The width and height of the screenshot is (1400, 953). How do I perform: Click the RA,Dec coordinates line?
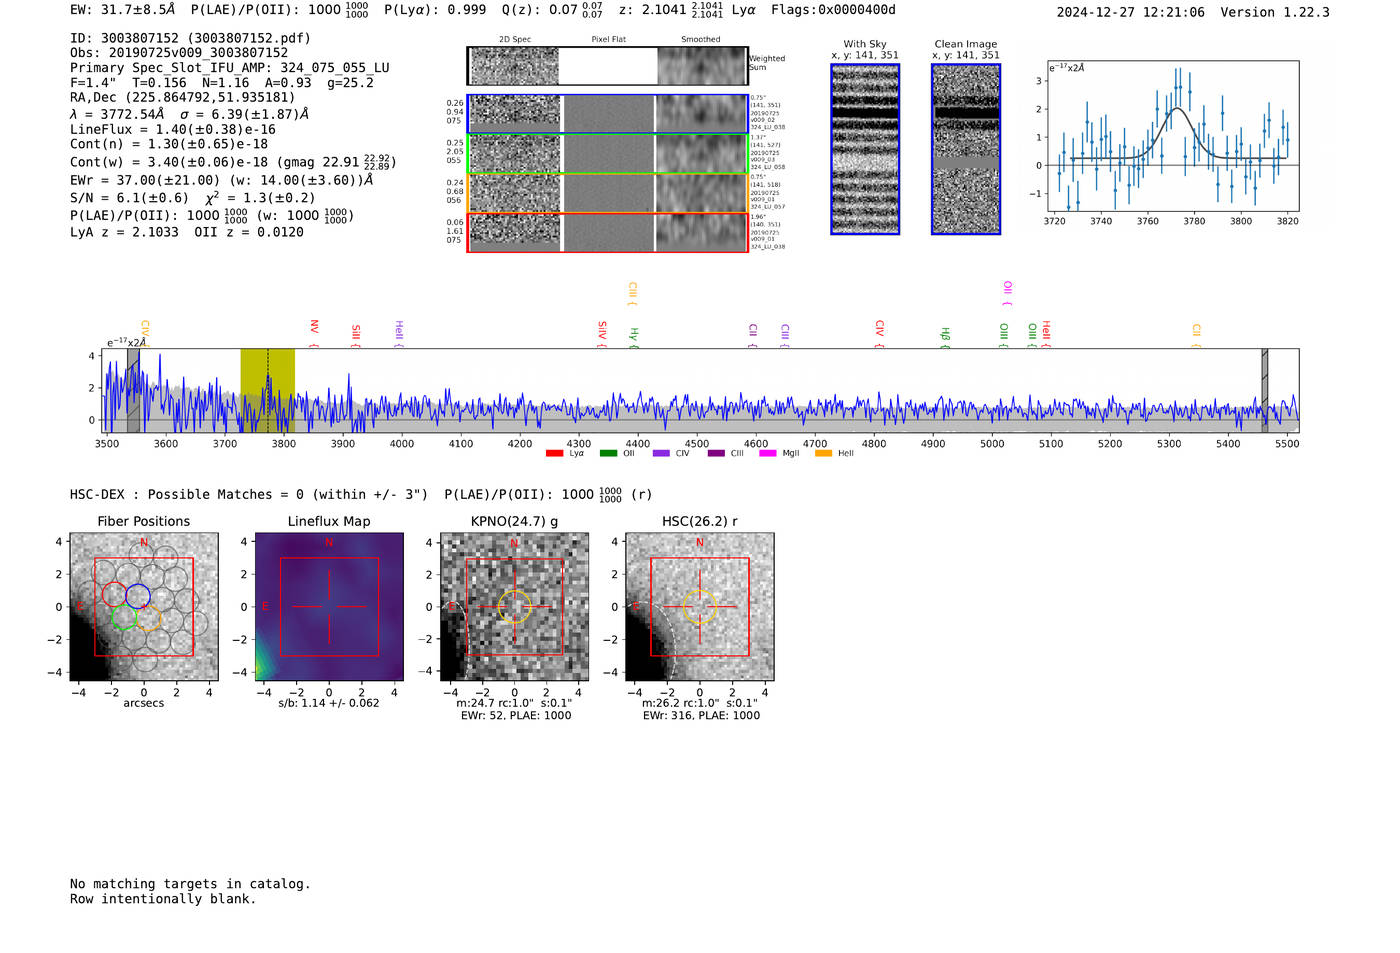183,97
